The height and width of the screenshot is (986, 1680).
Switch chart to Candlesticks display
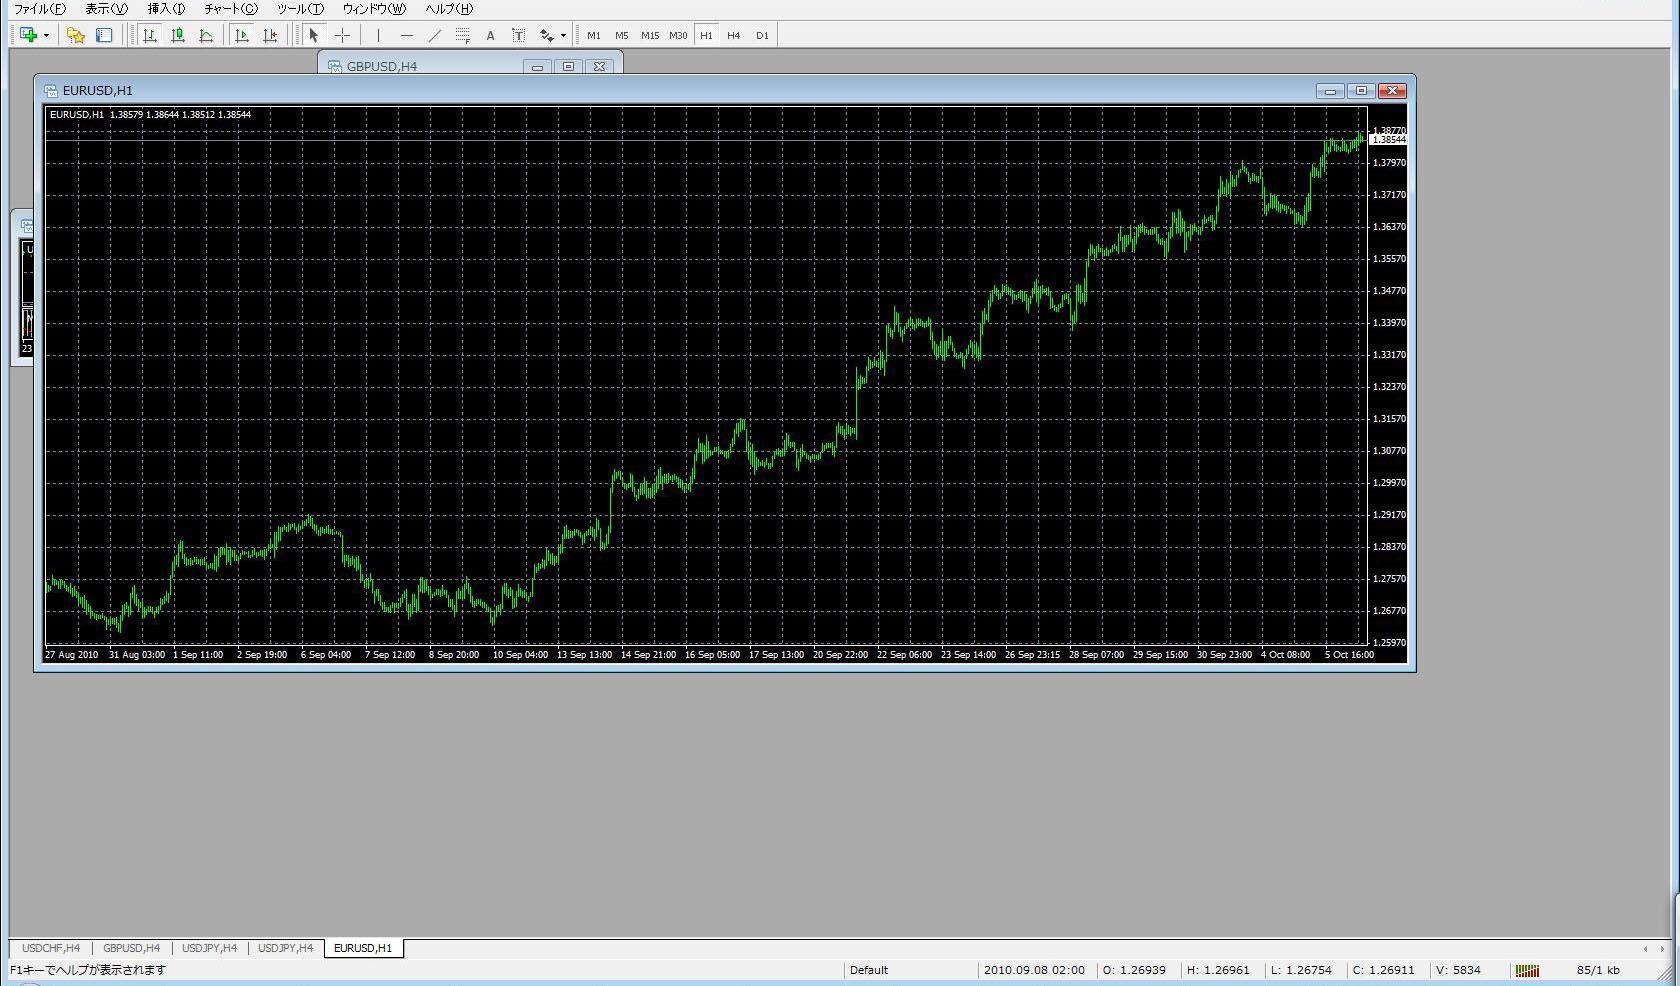pyautogui.click(x=178, y=35)
